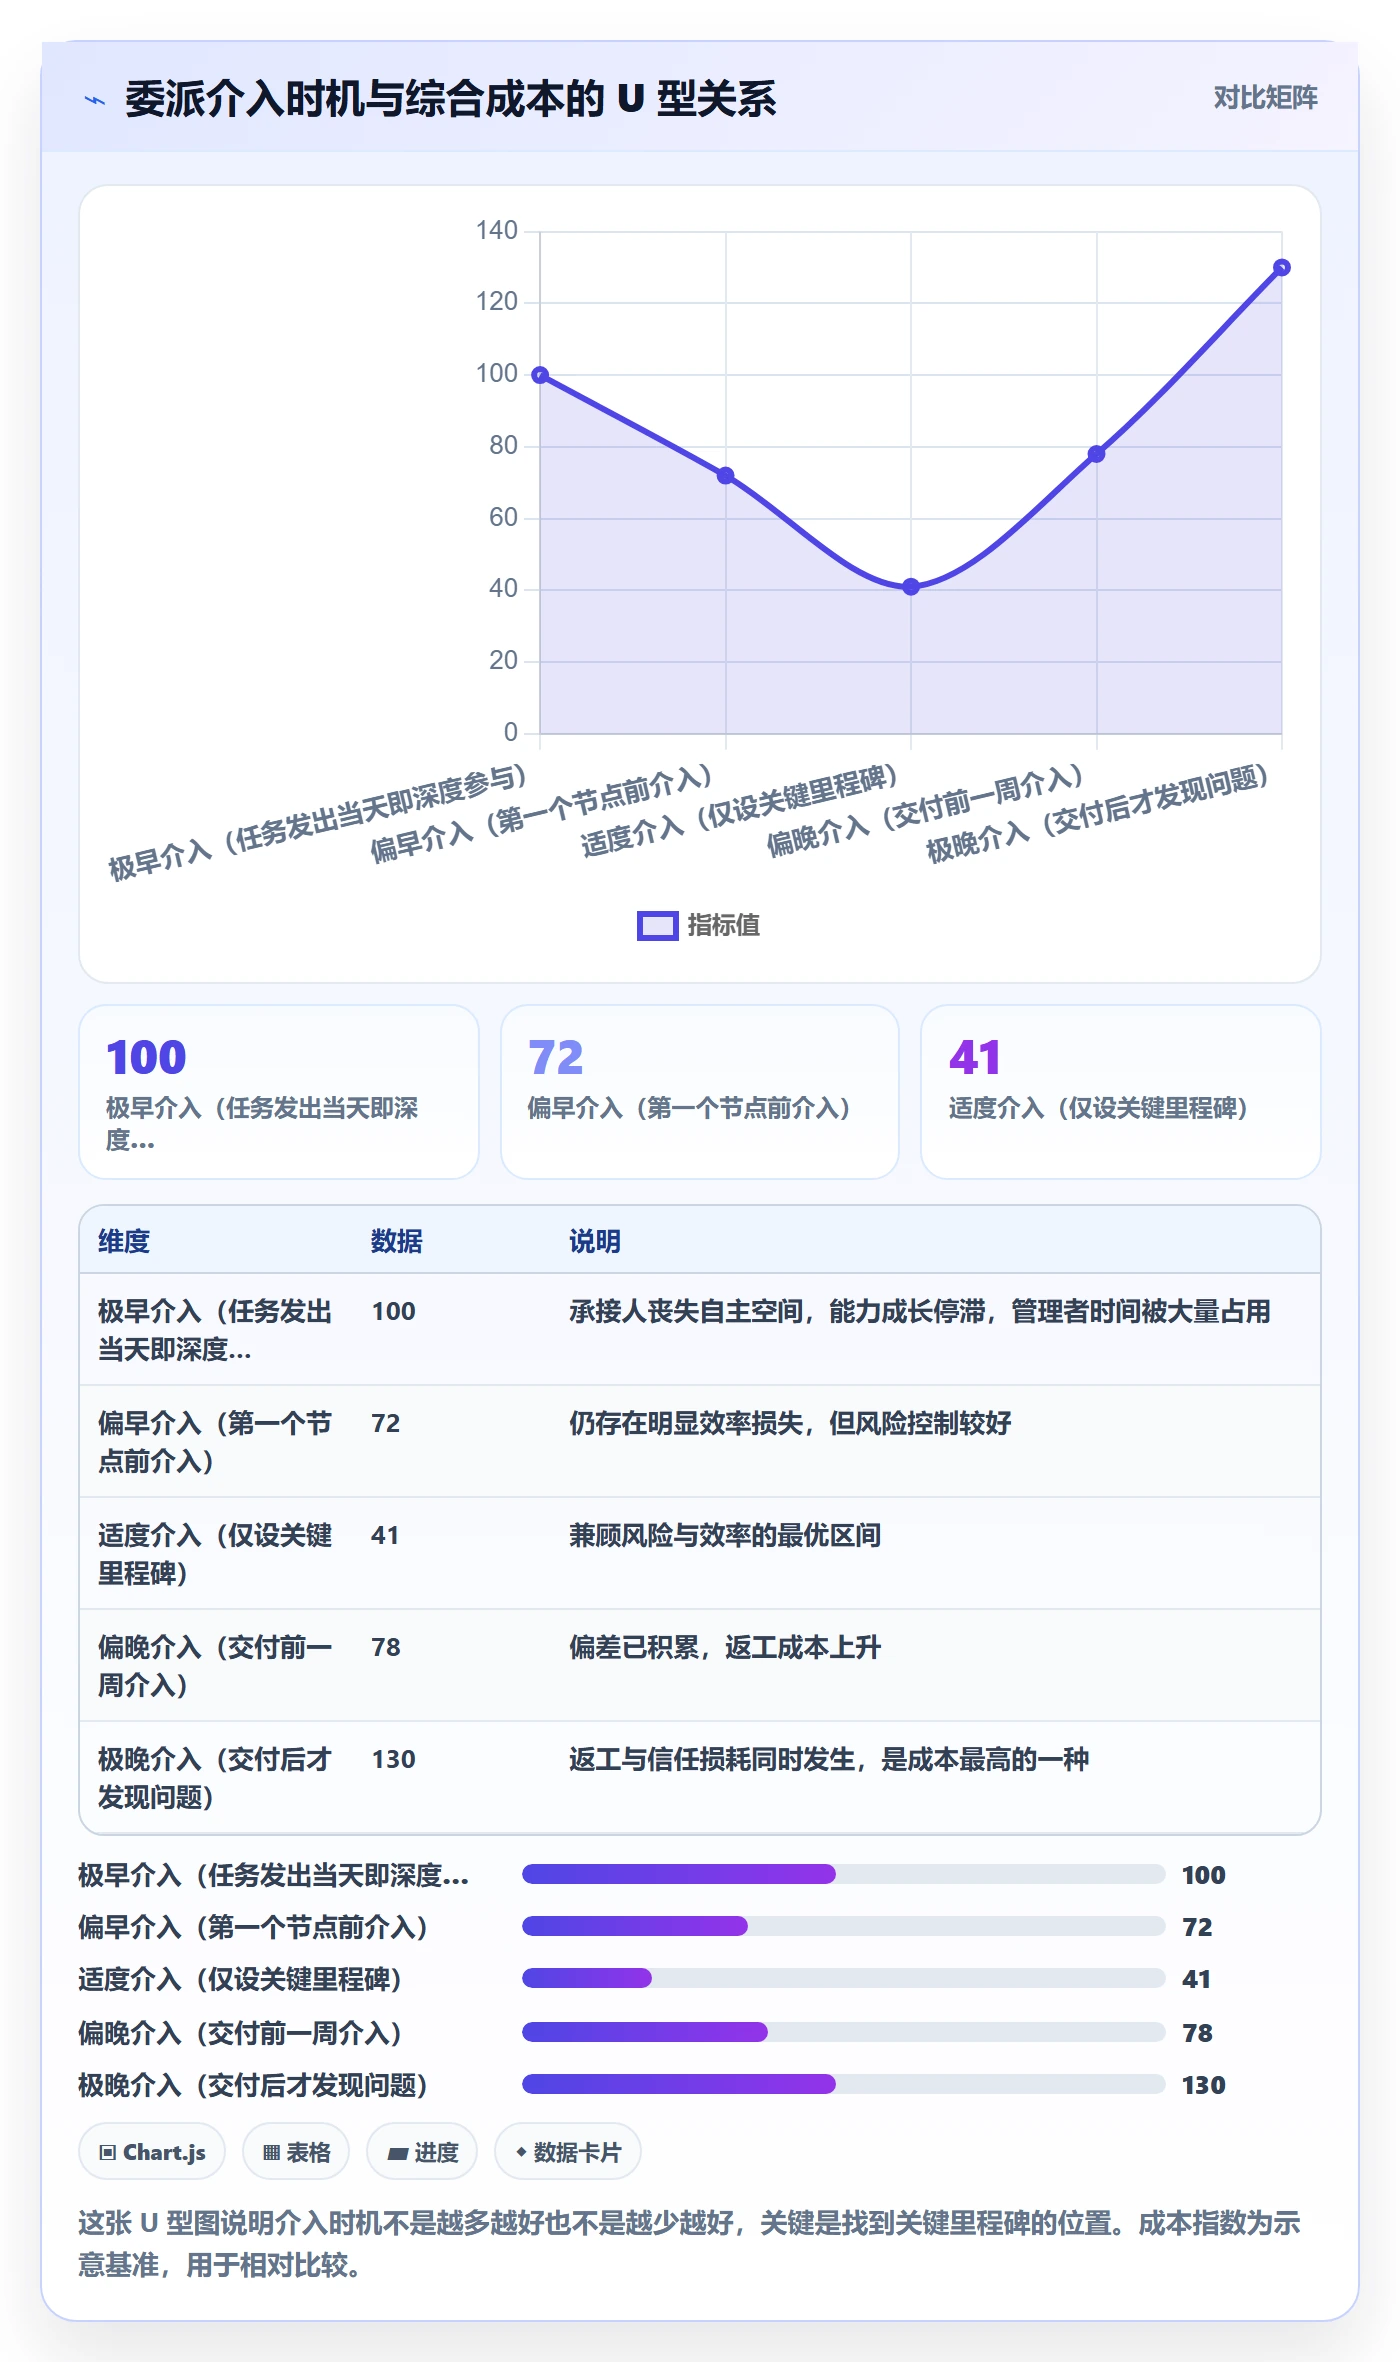The height and width of the screenshot is (2362, 1400).
Task: Open the data card showing 100
Action: (279, 1092)
